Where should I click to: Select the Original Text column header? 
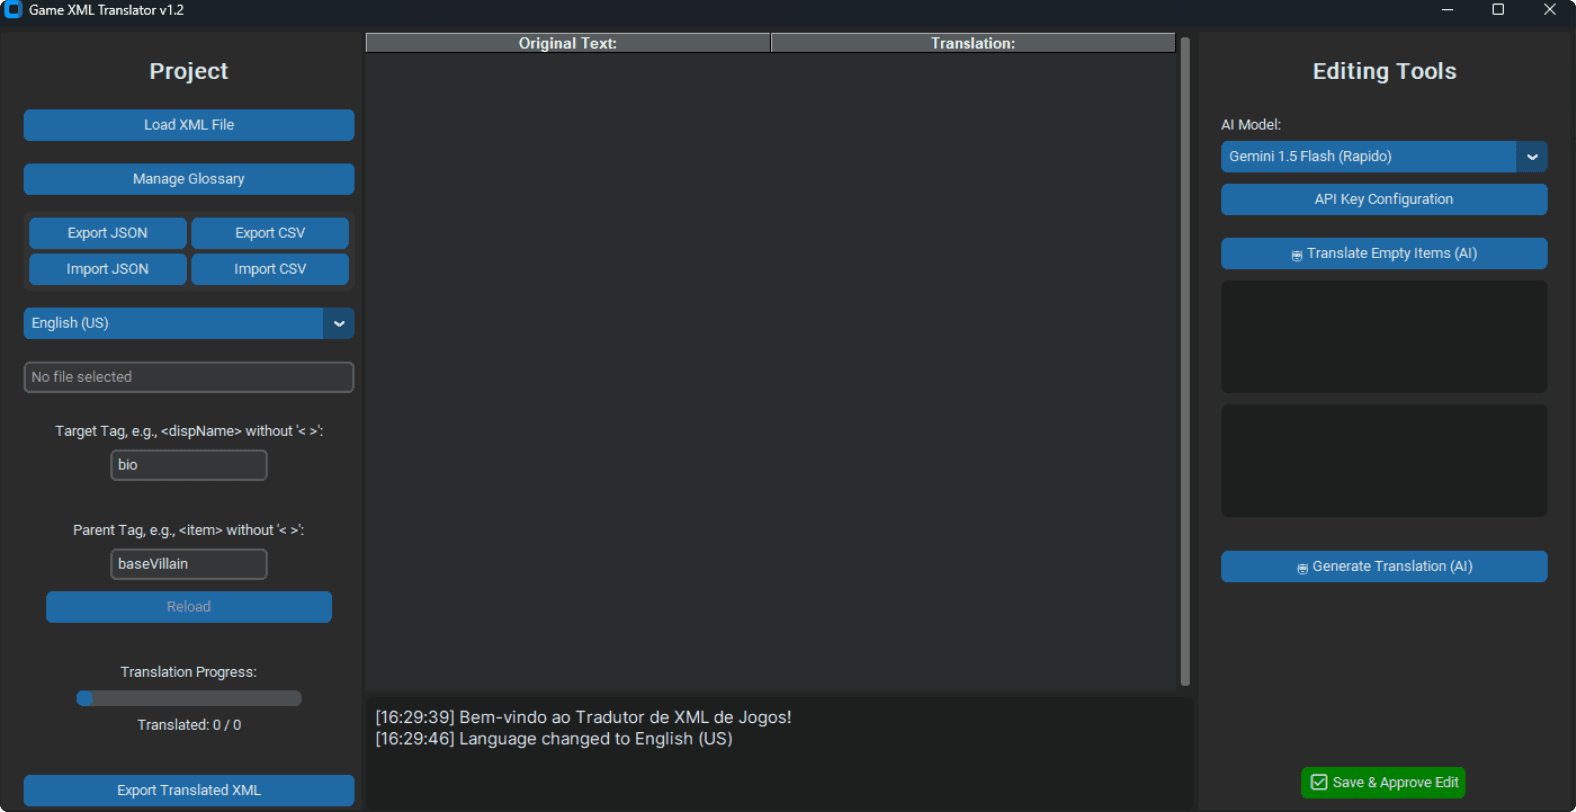point(568,43)
